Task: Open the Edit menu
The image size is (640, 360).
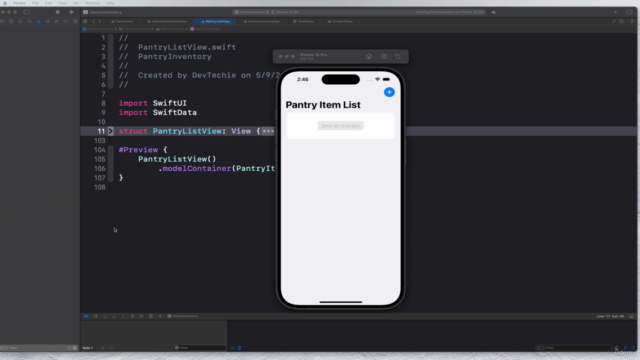Action: point(48,3)
